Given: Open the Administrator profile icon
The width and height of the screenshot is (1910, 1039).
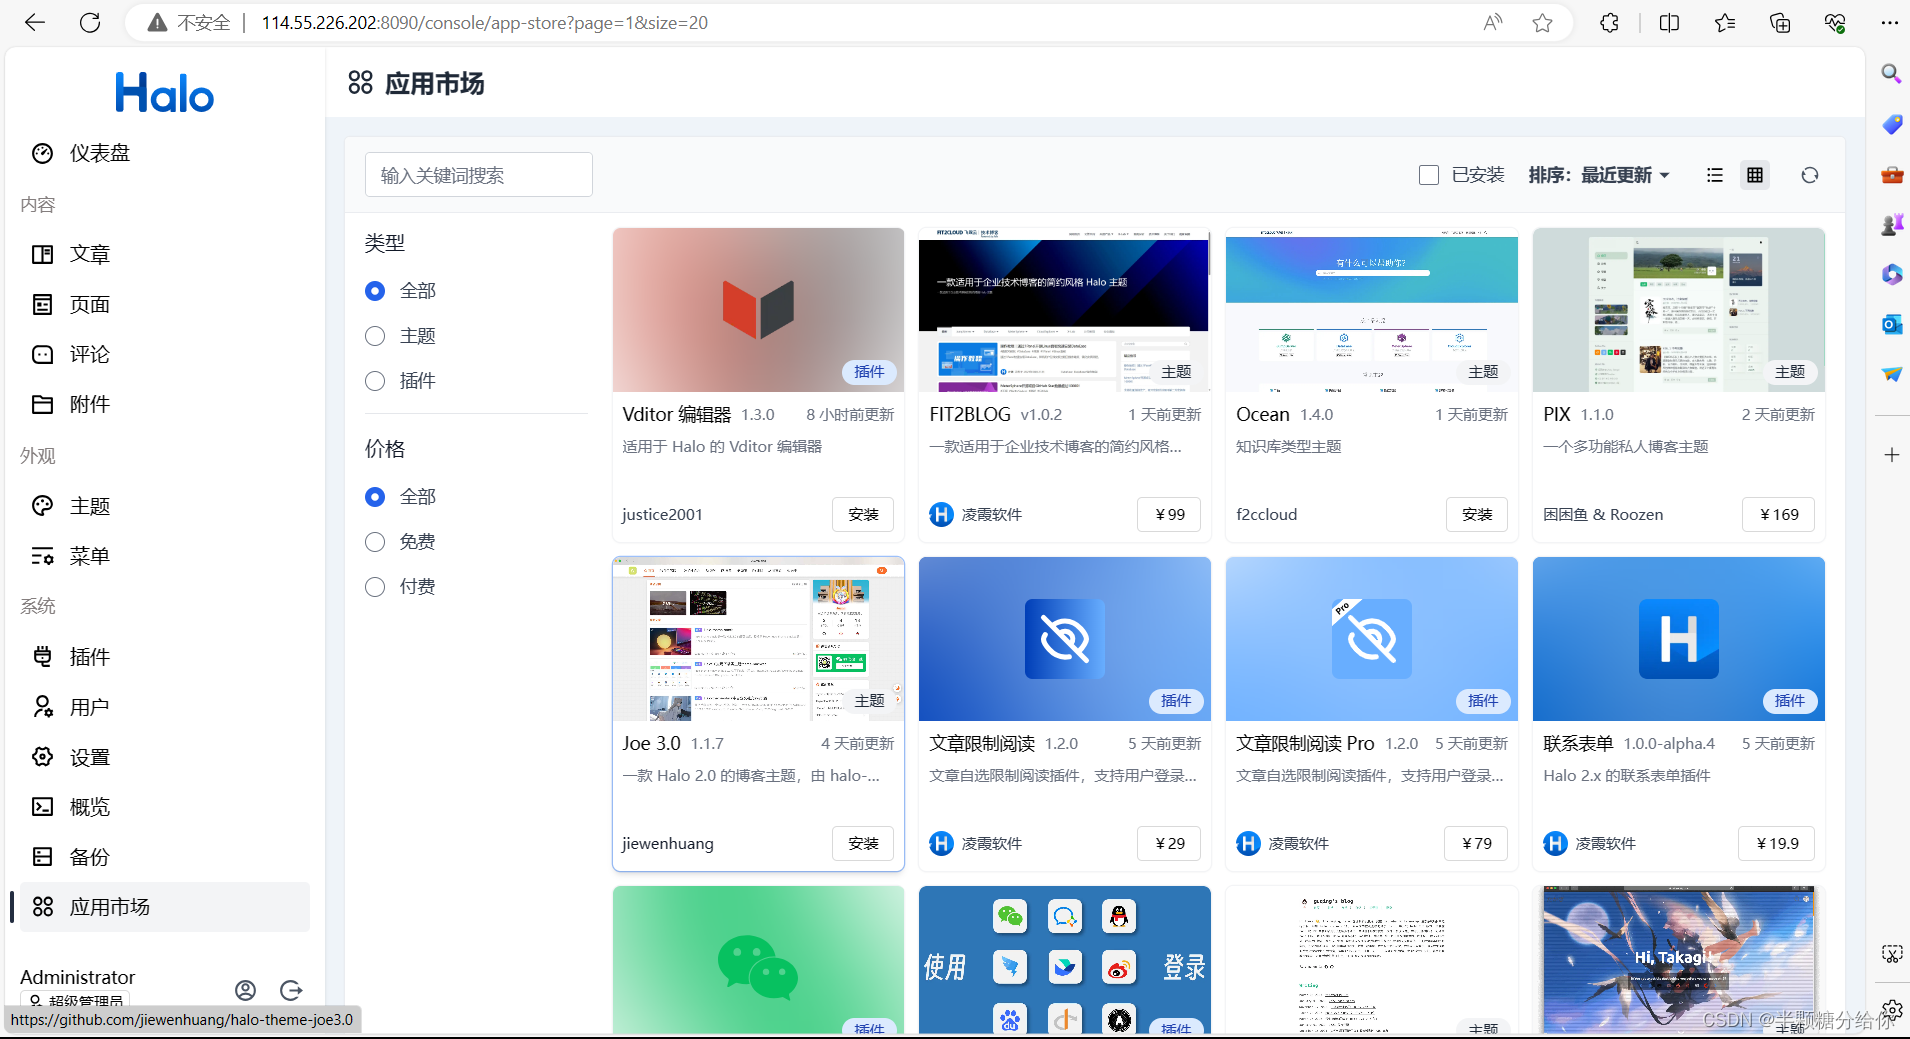Looking at the screenshot, I should [245, 990].
